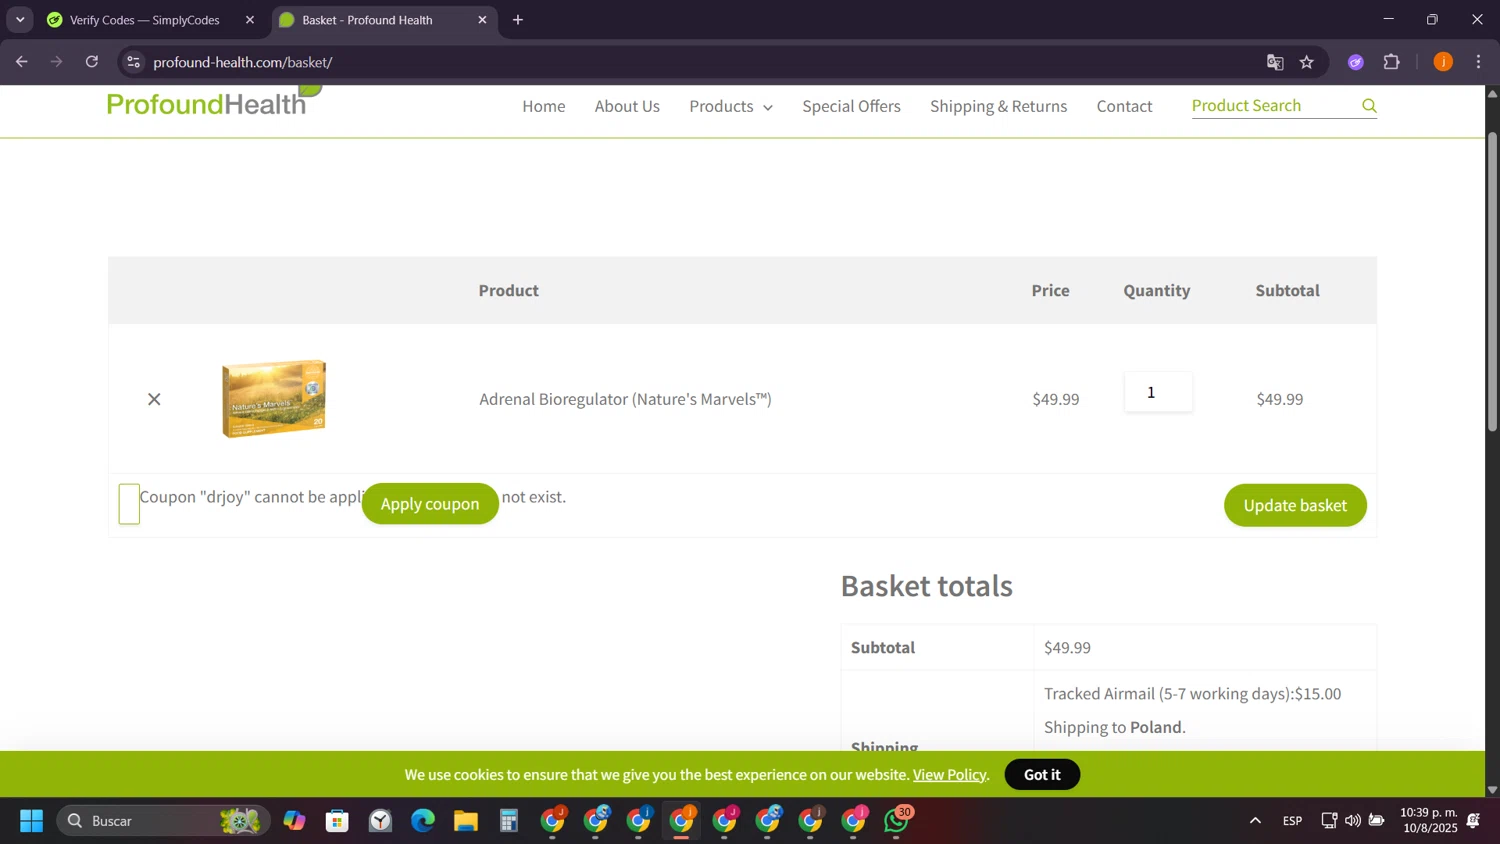1500x844 pixels.
Task: Launch Microsoft Edge from taskbar
Action: coord(423,821)
